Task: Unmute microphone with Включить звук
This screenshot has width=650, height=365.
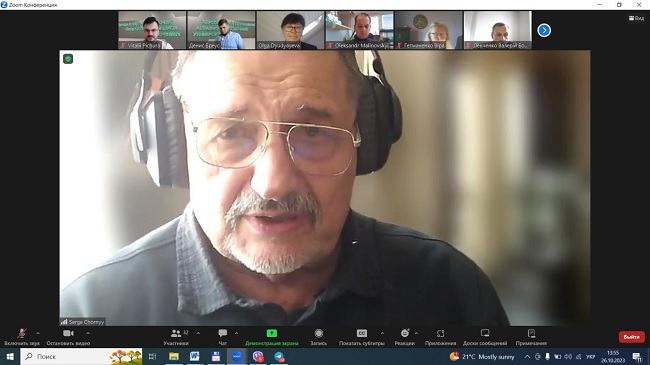Action: pos(22,337)
